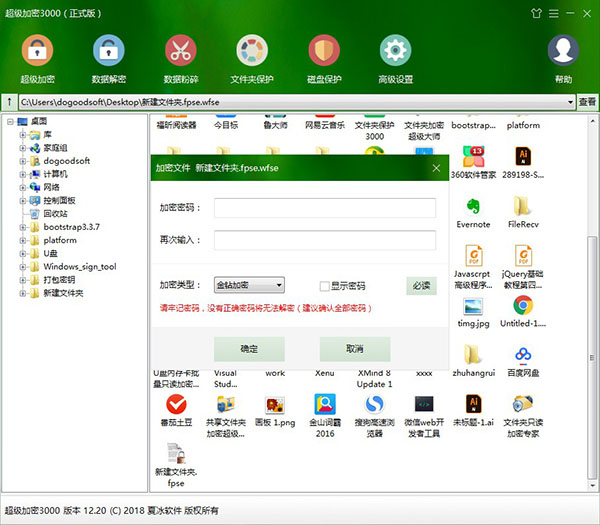The height and width of the screenshot is (525, 600).
Task: Click the 查看 button beside the path
Action: [x=587, y=102]
